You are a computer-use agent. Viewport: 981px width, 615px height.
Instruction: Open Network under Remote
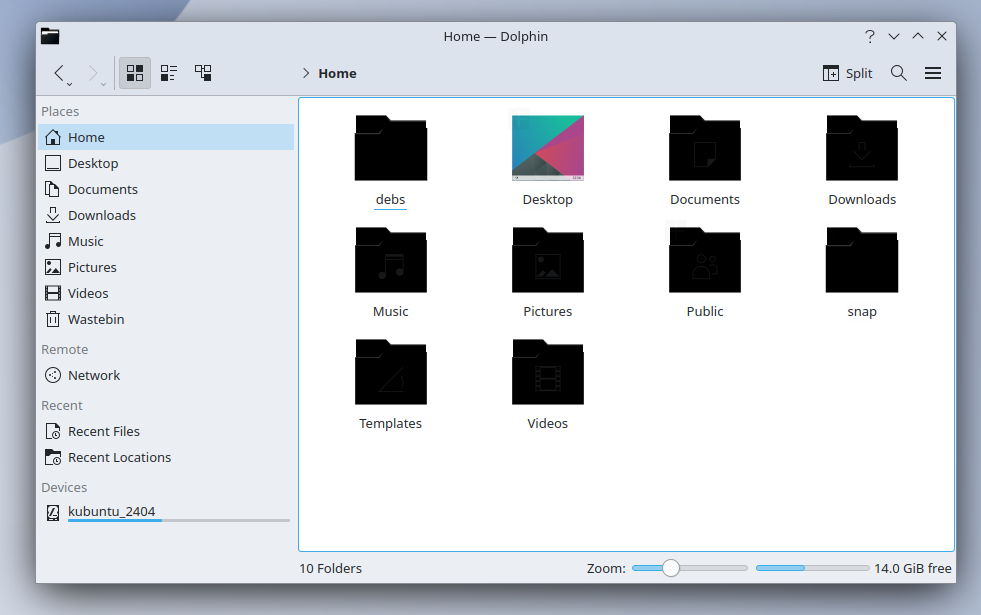point(166,375)
